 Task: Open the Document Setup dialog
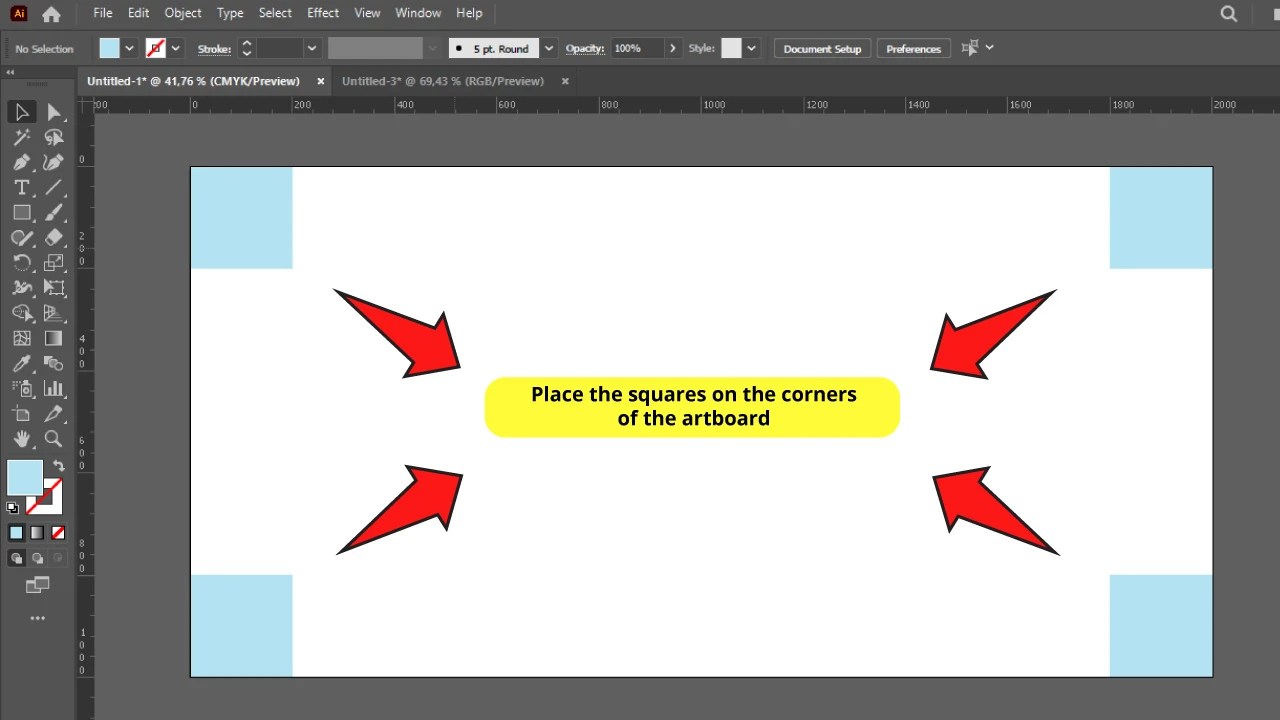click(x=821, y=47)
